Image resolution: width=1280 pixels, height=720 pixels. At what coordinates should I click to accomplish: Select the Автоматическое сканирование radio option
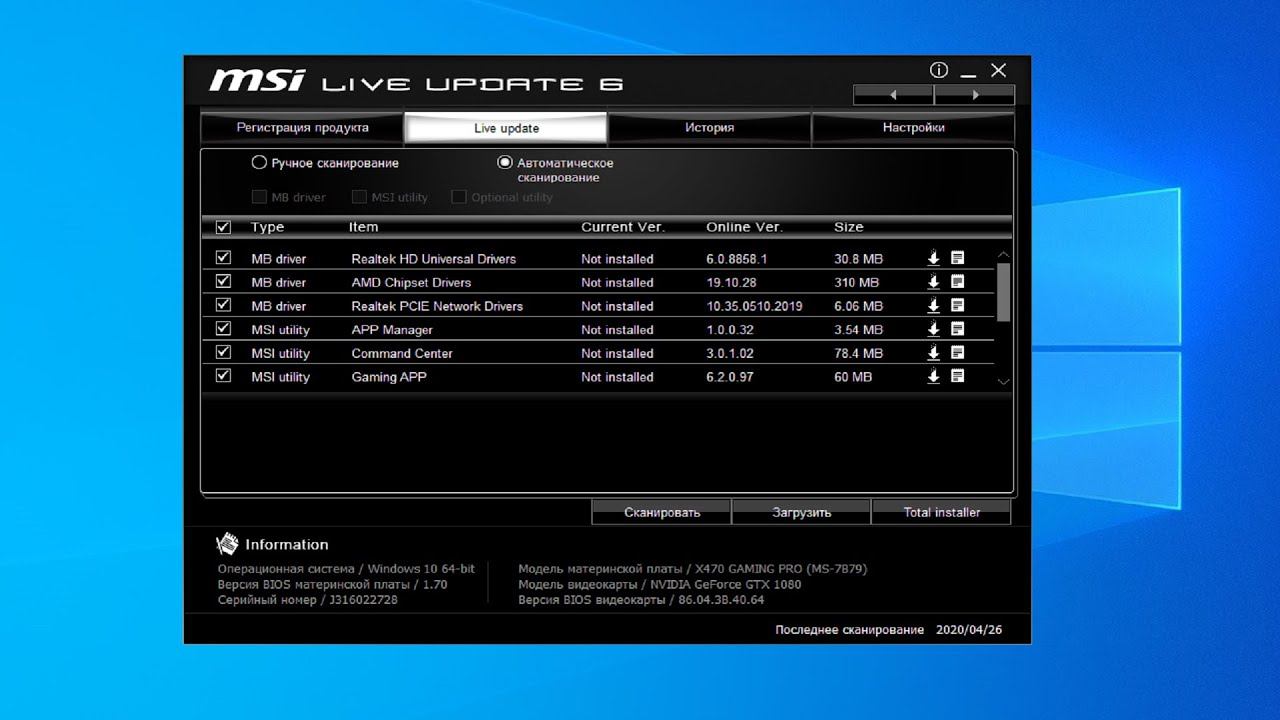[x=505, y=162]
